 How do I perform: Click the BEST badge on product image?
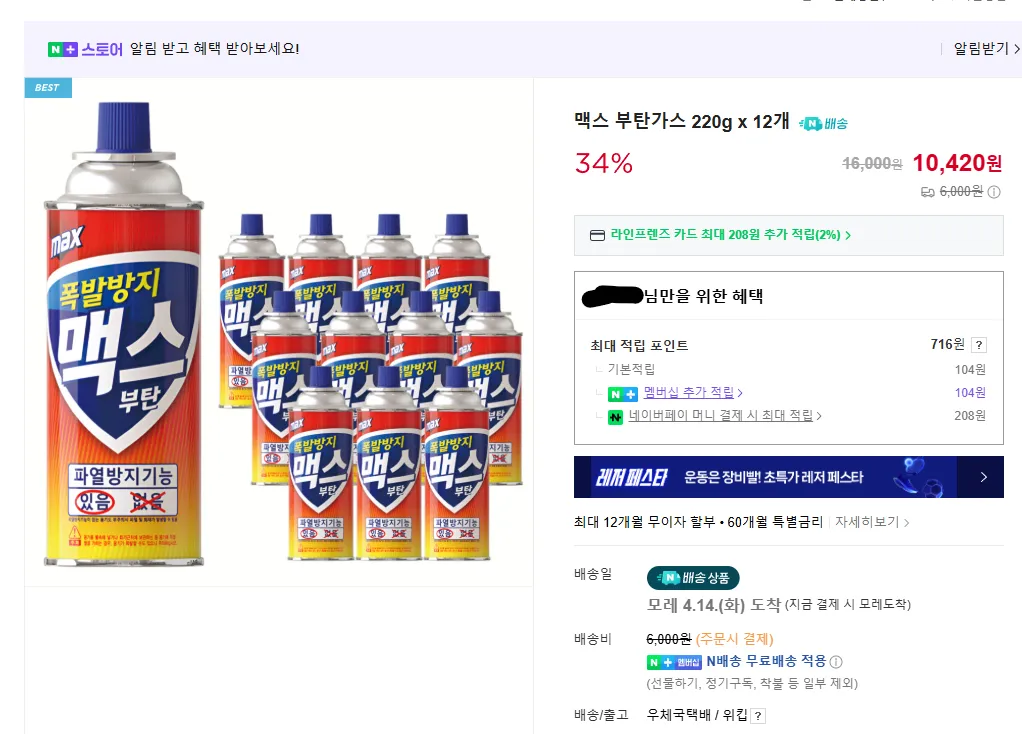pos(47,88)
